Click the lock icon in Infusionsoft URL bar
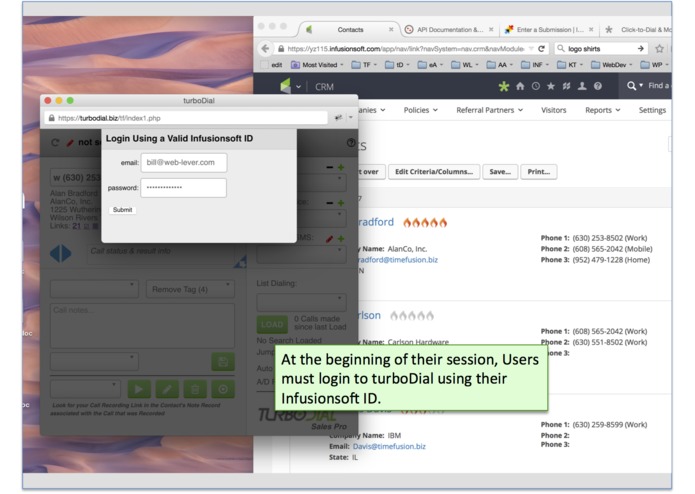This screenshot has width=695, height=494. click(x=281, y=49)
